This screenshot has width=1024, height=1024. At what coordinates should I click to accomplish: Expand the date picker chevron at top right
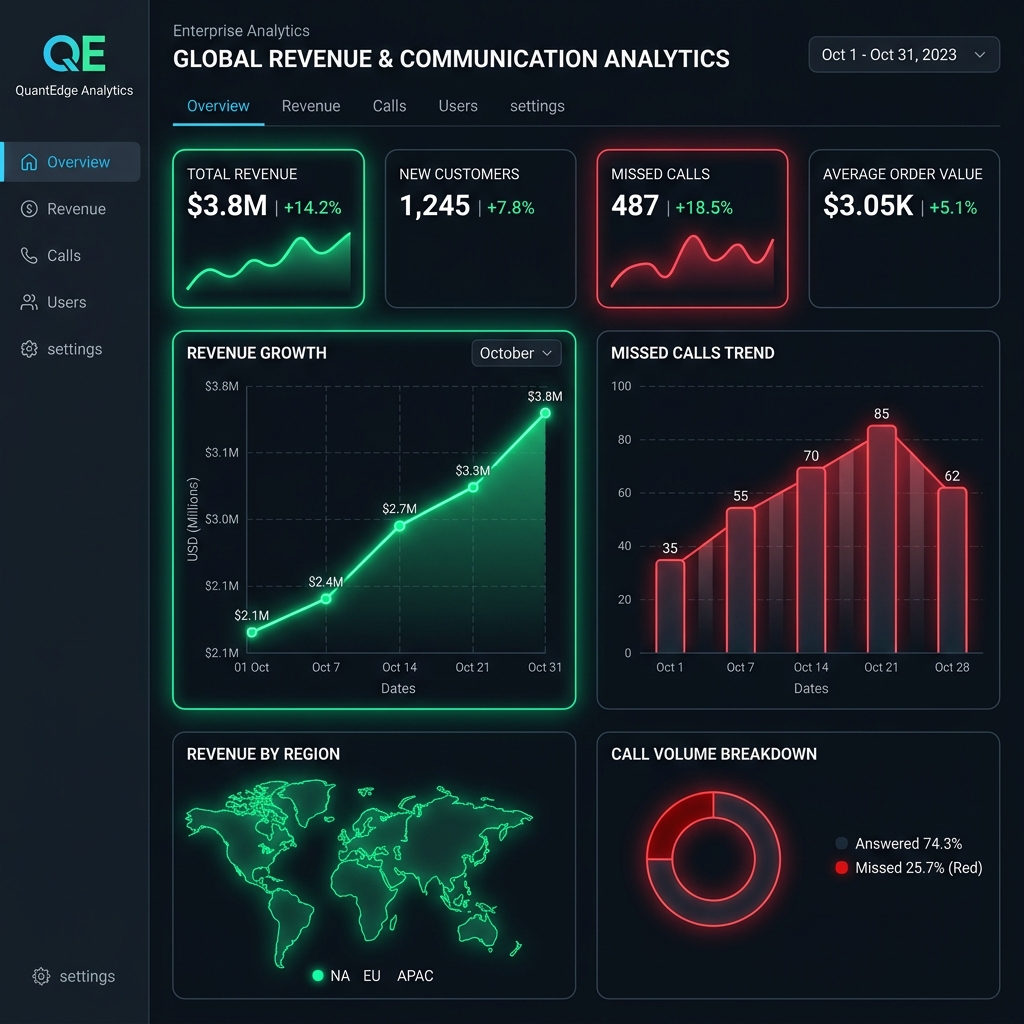980,54
